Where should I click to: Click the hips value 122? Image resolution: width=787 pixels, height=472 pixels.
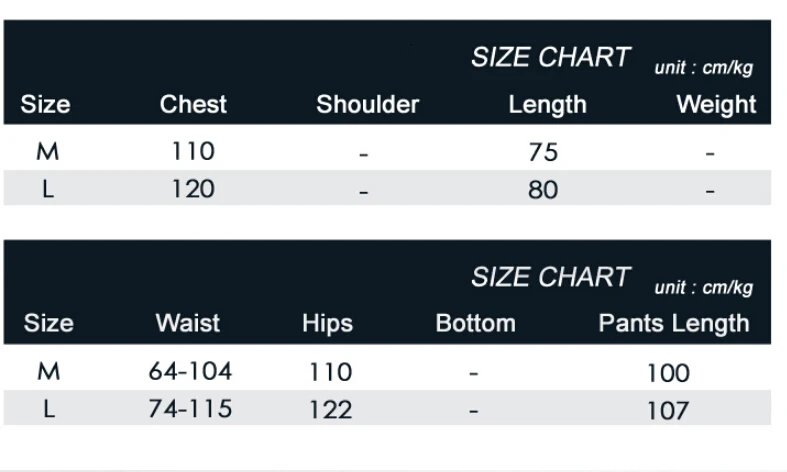click(x=330, y=409)
